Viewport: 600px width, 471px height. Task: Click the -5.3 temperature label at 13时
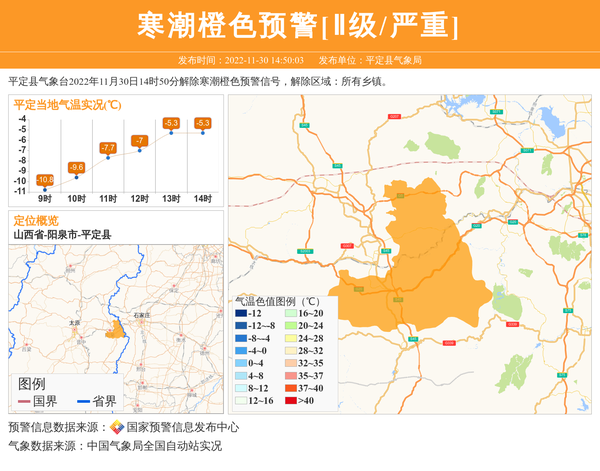(x=171, y=123)
